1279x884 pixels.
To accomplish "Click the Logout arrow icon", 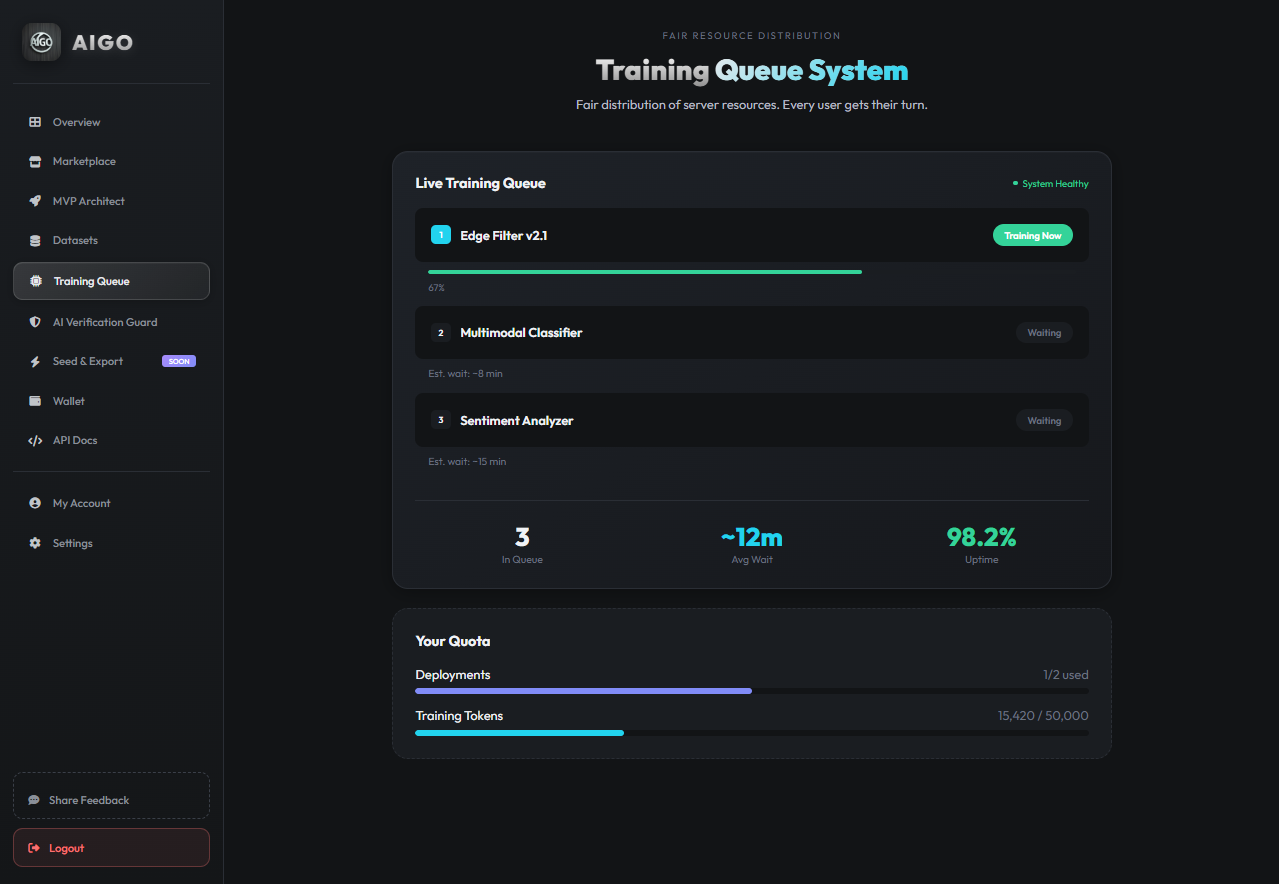I will coord(34,848).
